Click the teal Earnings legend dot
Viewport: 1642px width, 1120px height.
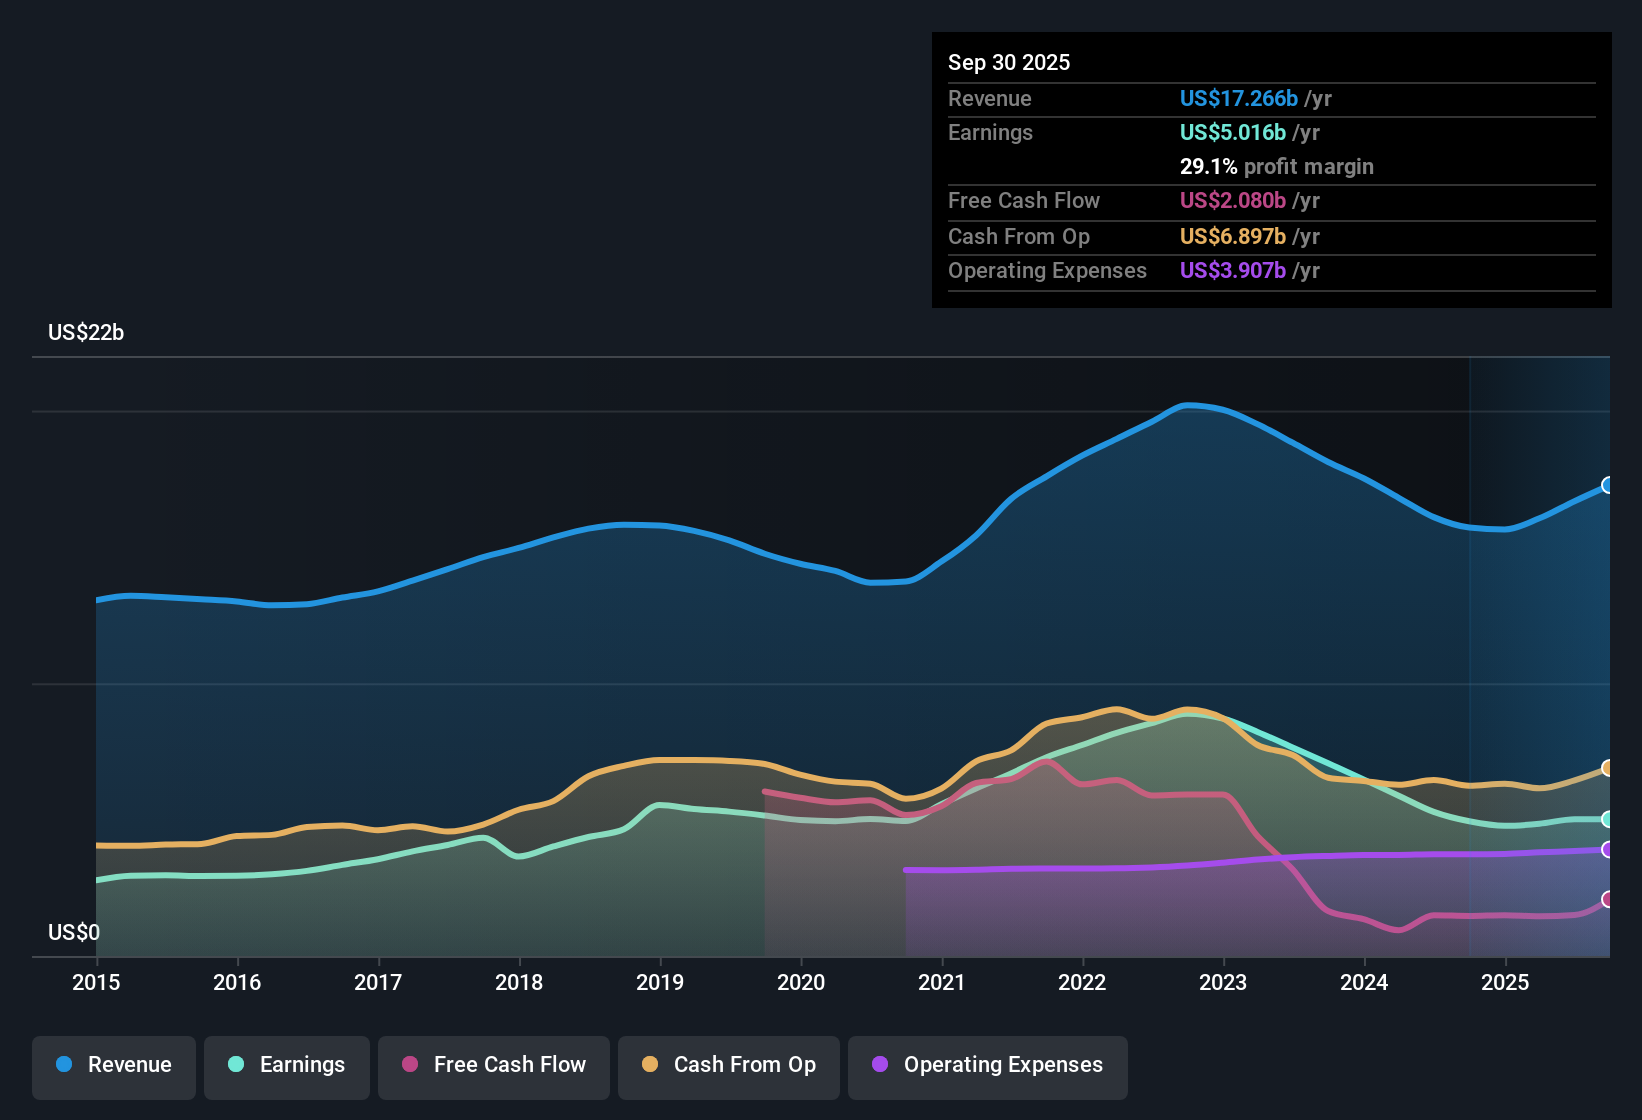[234, 1065]
